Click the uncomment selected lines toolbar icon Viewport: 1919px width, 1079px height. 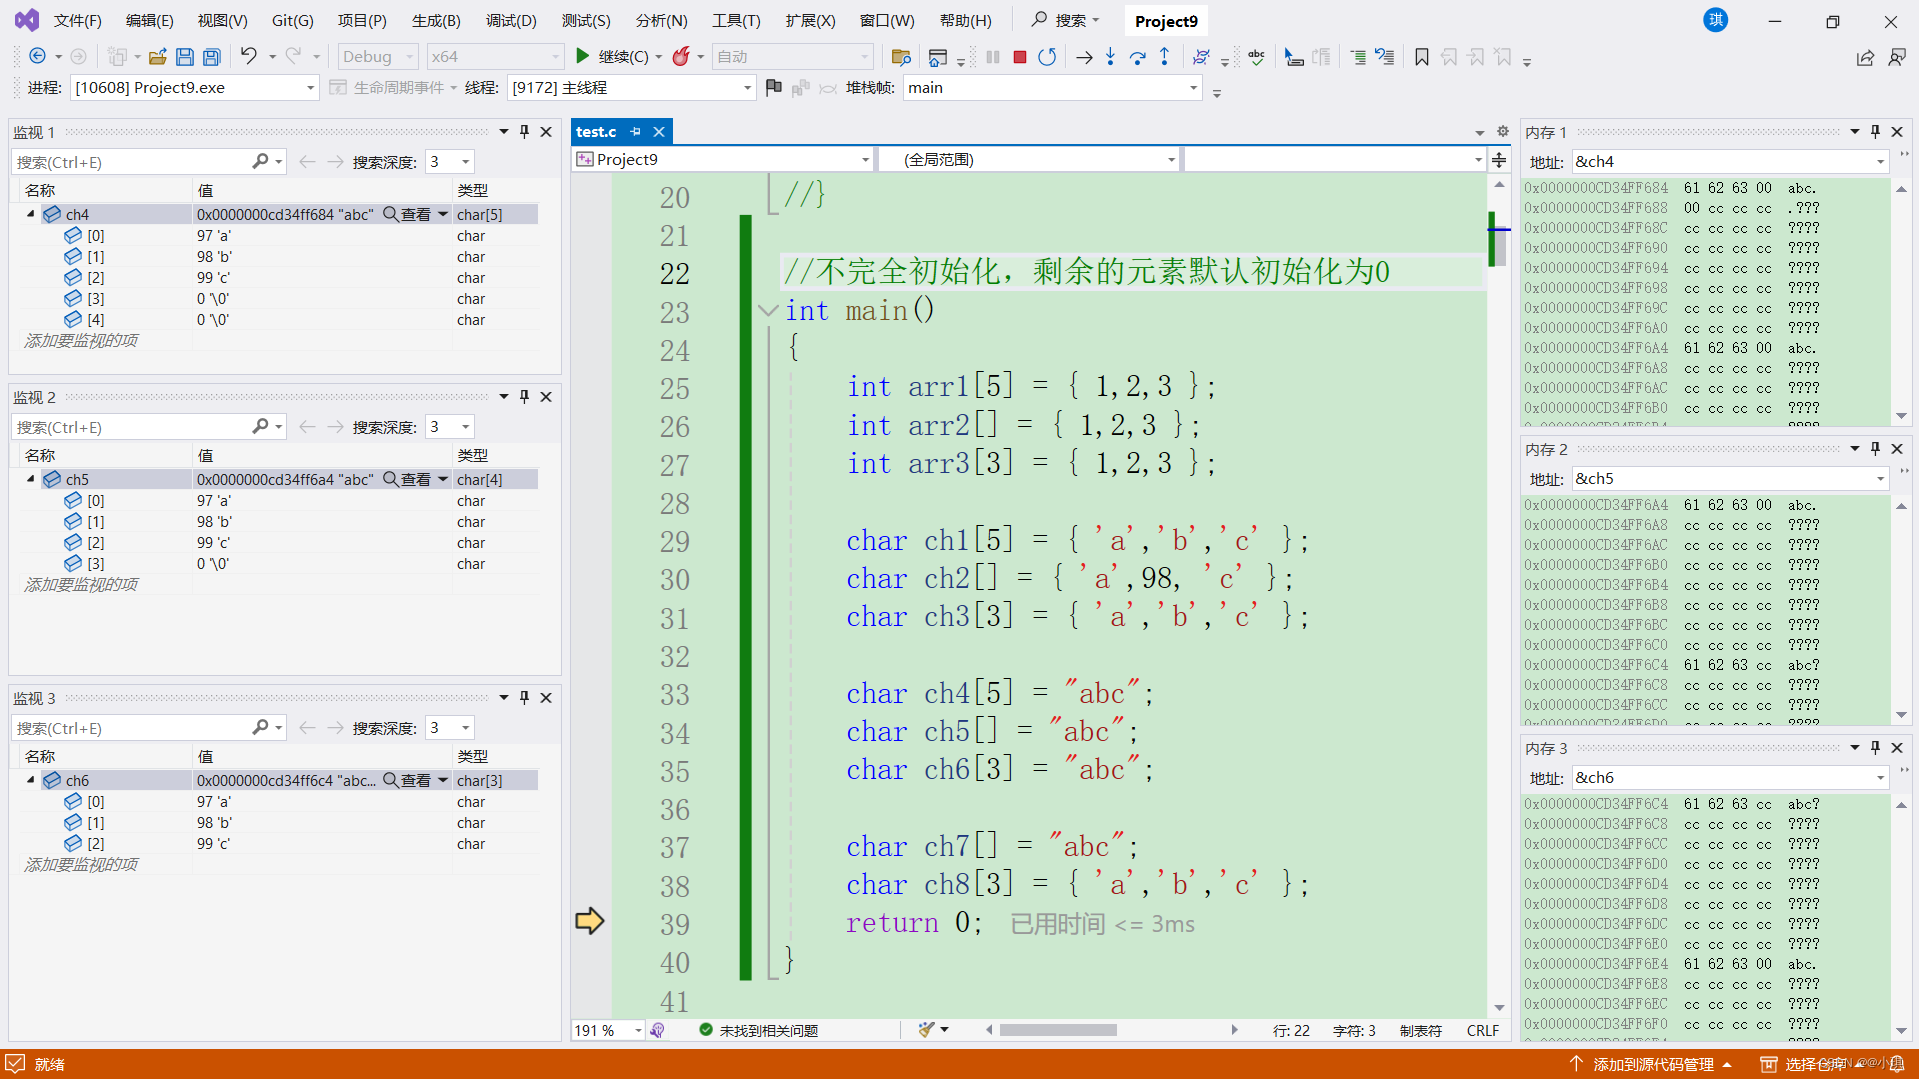click(1385, 57)
